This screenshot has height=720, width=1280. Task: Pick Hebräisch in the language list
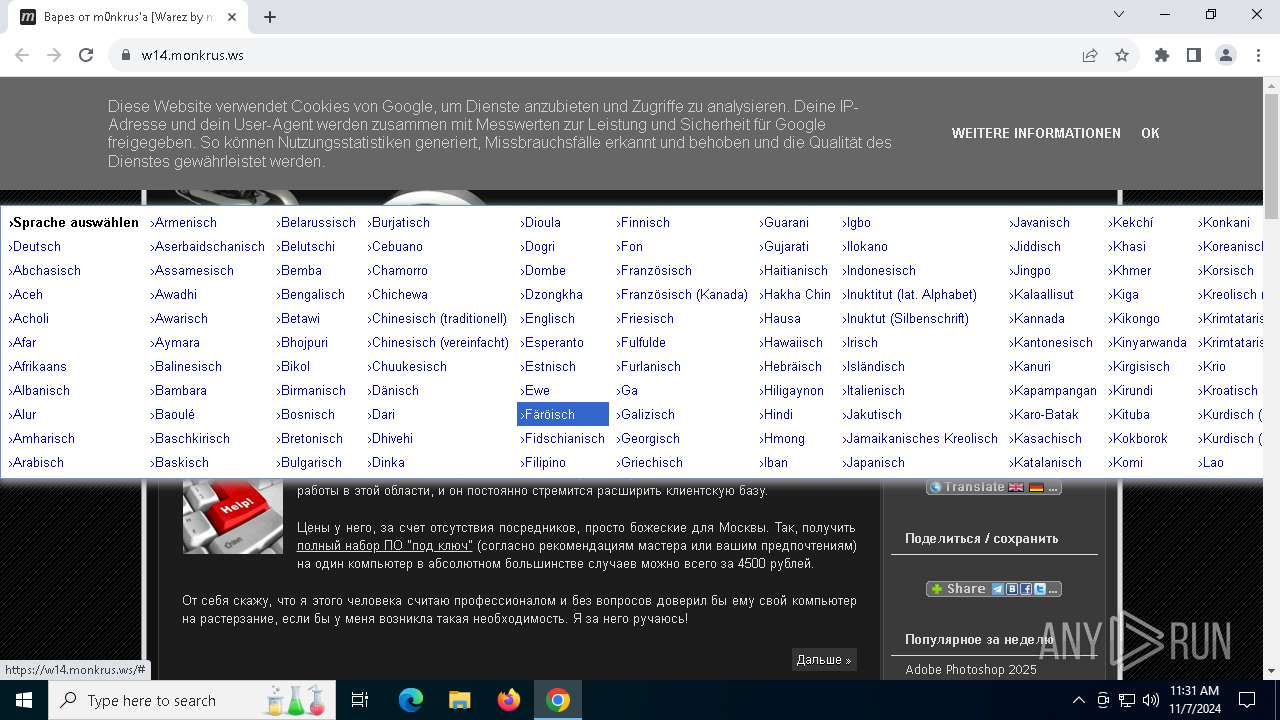(791, 366)
